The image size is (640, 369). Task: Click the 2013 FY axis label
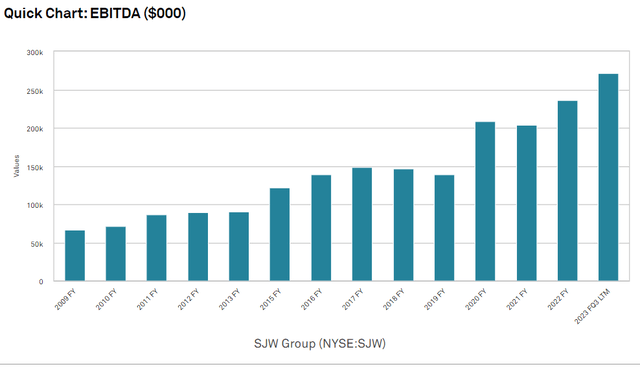(229, 299)
